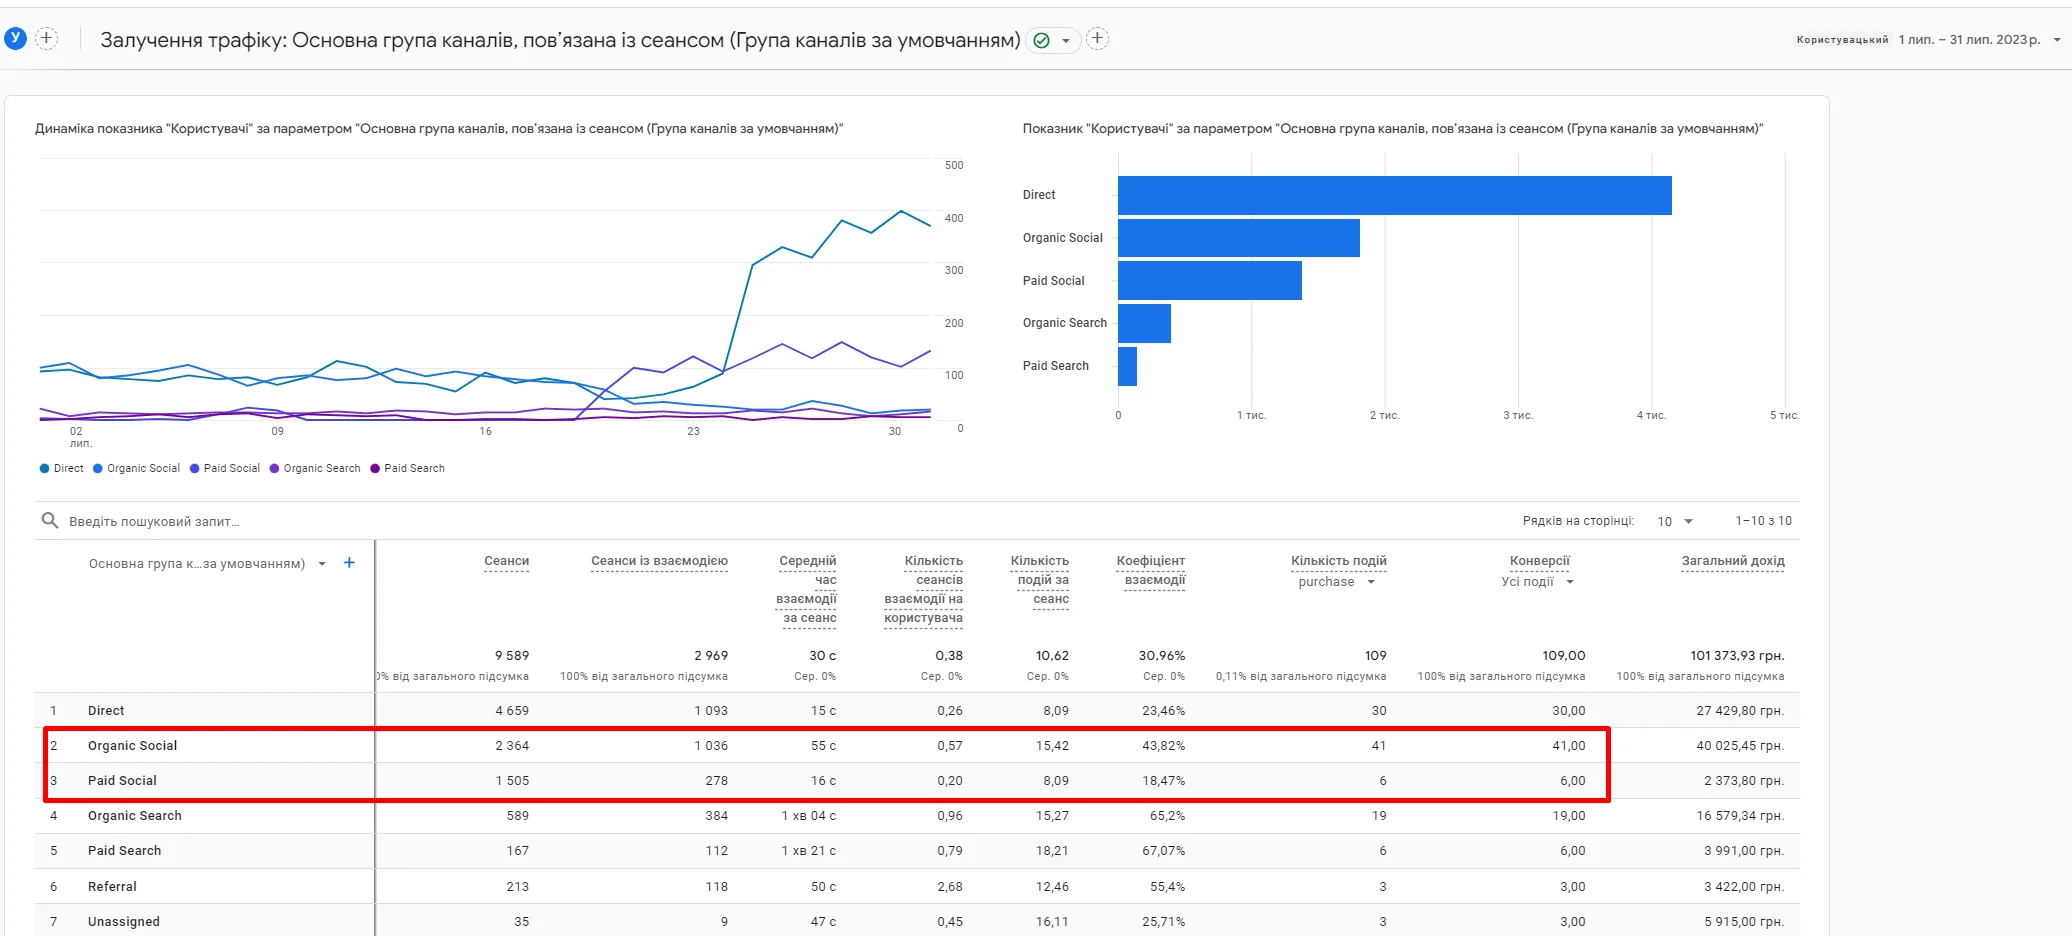
Task: Toggle the Direct legend item under line chart
Action: pos(62,468)
